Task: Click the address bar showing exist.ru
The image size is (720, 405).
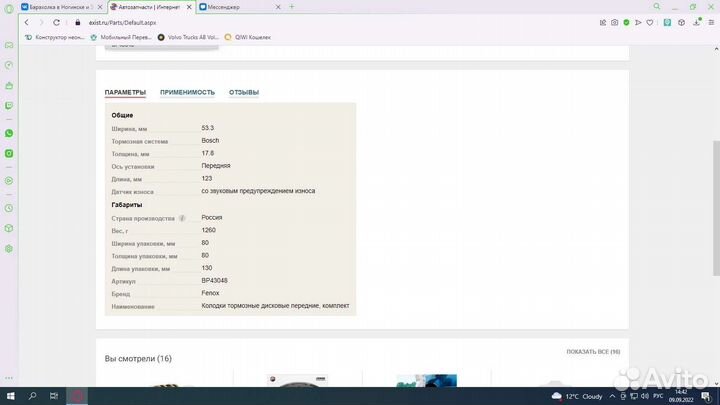Action: point(300,22)
